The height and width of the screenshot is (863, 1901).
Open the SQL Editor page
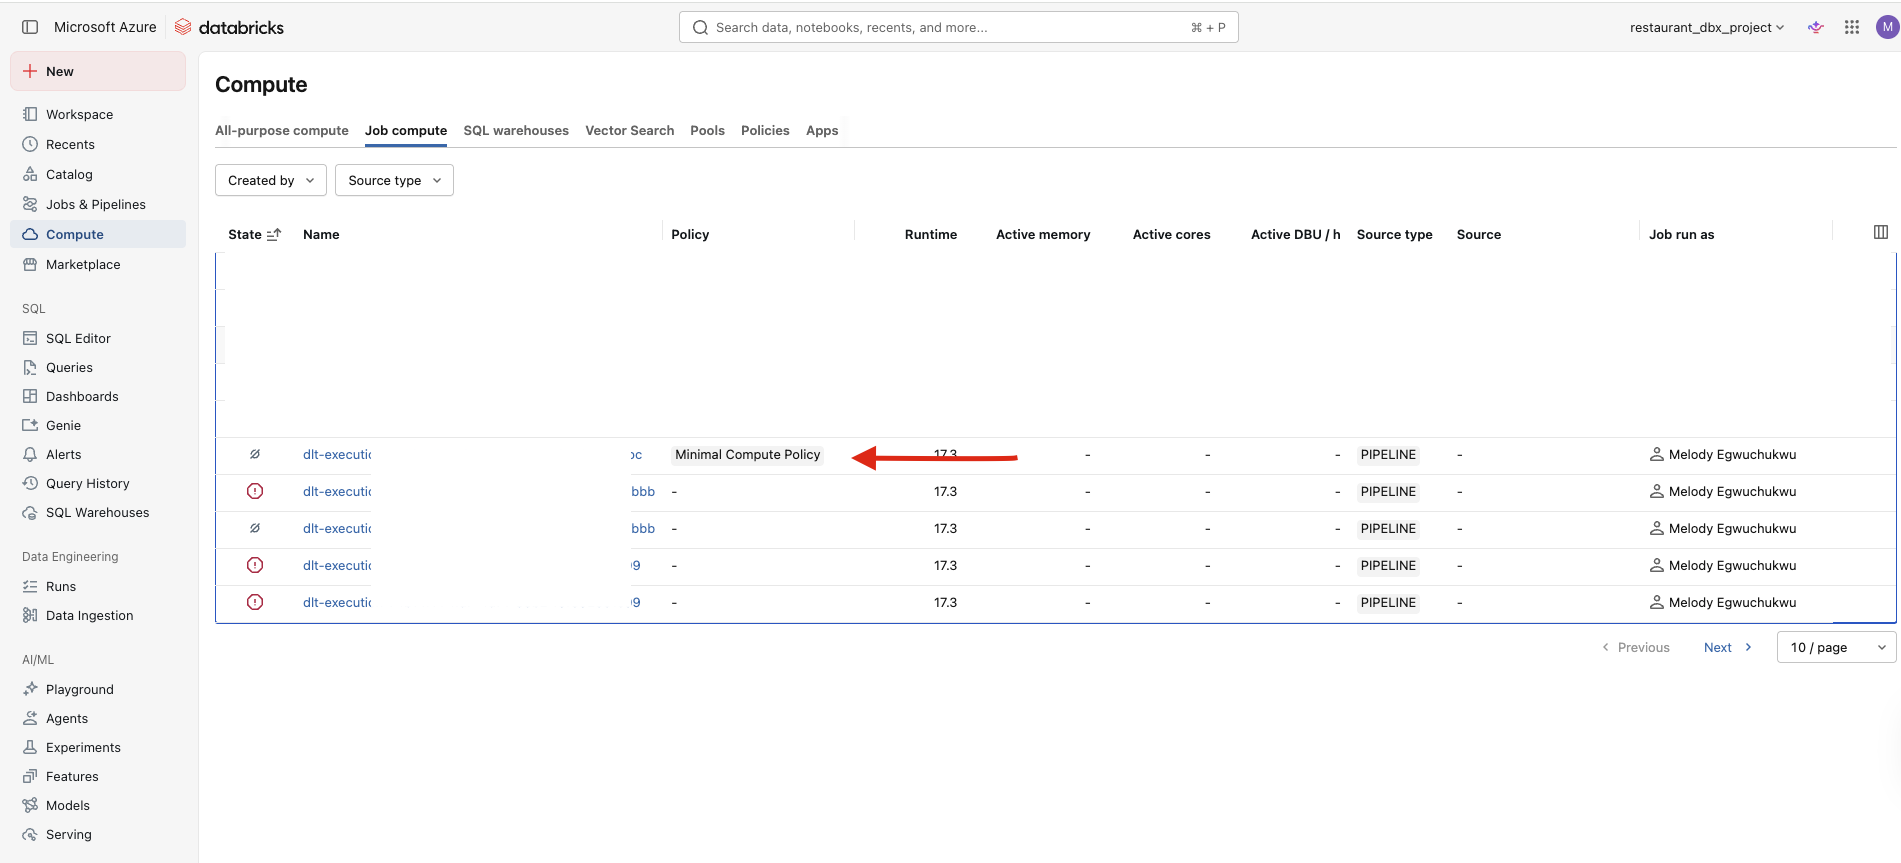[x=78, y=338]
